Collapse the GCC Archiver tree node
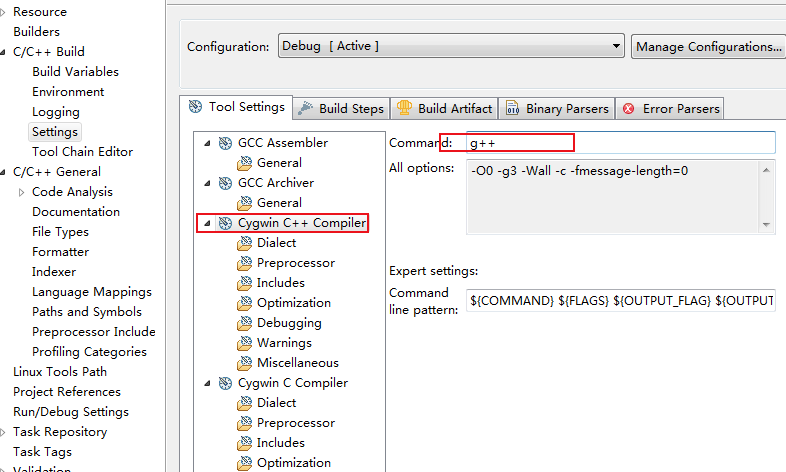The height and width of the screenshot is (472, 786). point(207,183)
